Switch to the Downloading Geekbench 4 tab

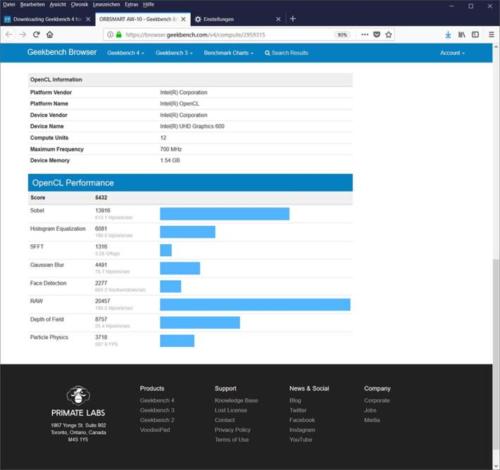47,19
